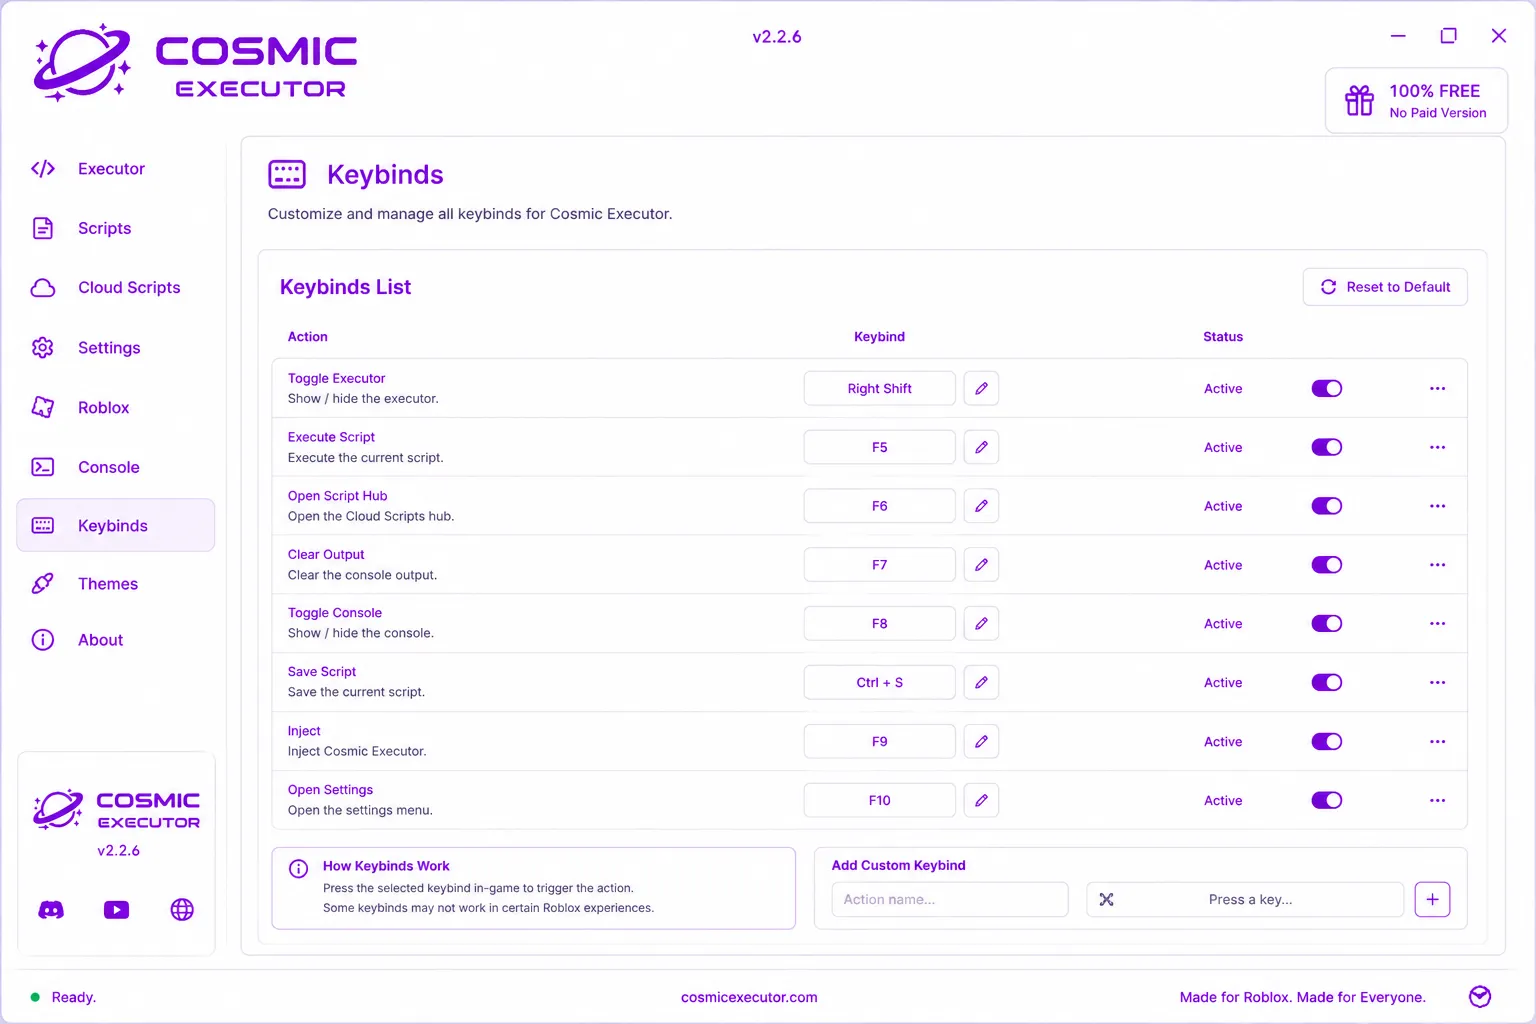Open three-dot menu for Execute Script

1437,447
